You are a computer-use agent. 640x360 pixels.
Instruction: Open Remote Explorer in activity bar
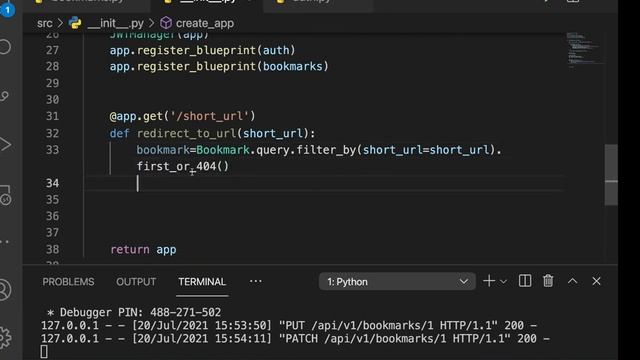5,195
